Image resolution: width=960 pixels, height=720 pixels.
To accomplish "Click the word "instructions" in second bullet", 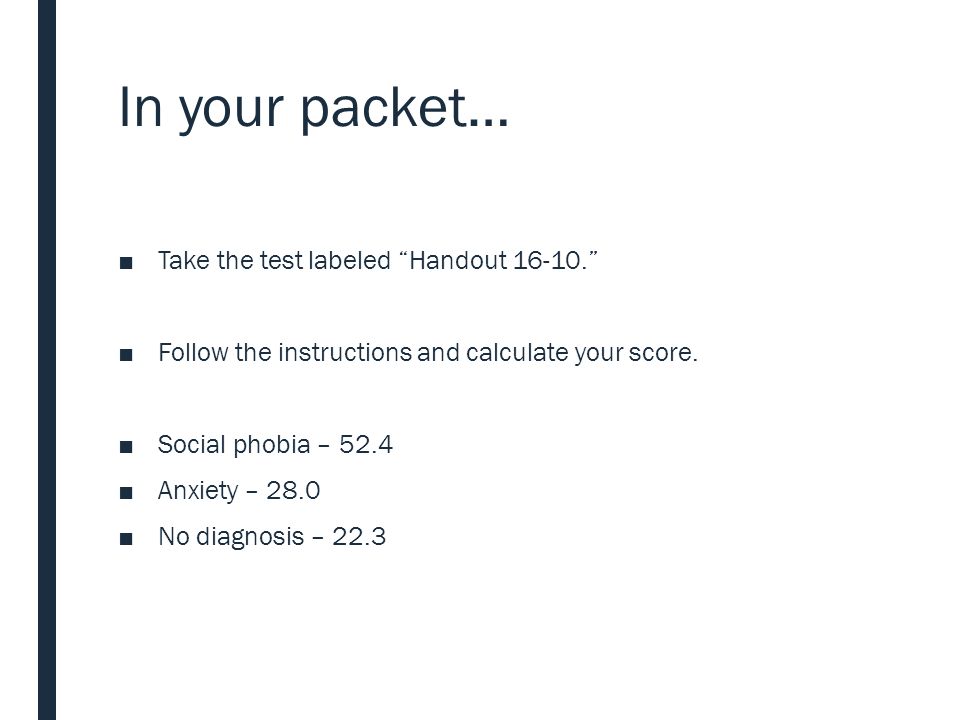I will (345, 353).
